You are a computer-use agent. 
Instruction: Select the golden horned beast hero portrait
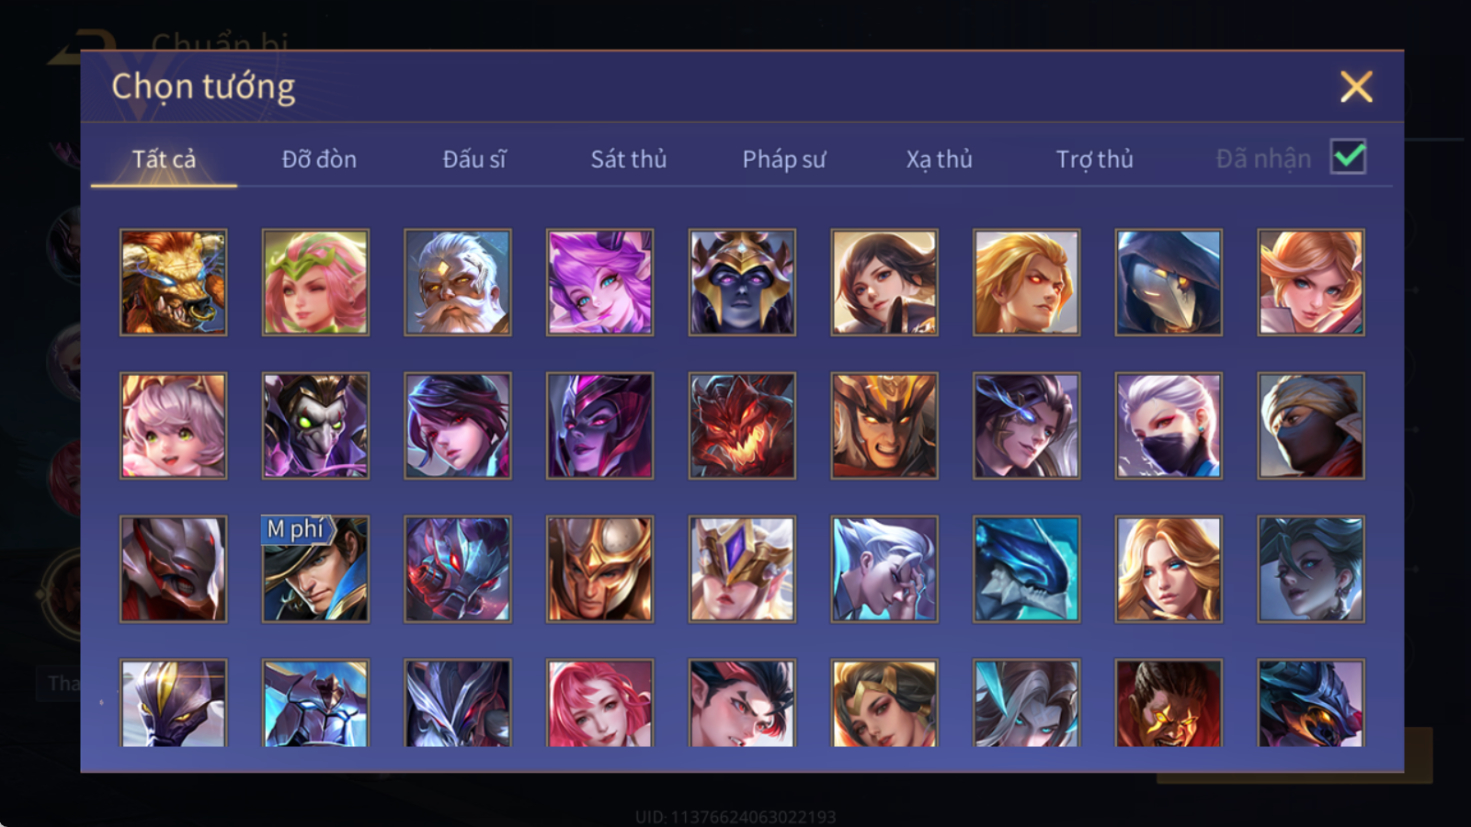click(x=173, y=282)
